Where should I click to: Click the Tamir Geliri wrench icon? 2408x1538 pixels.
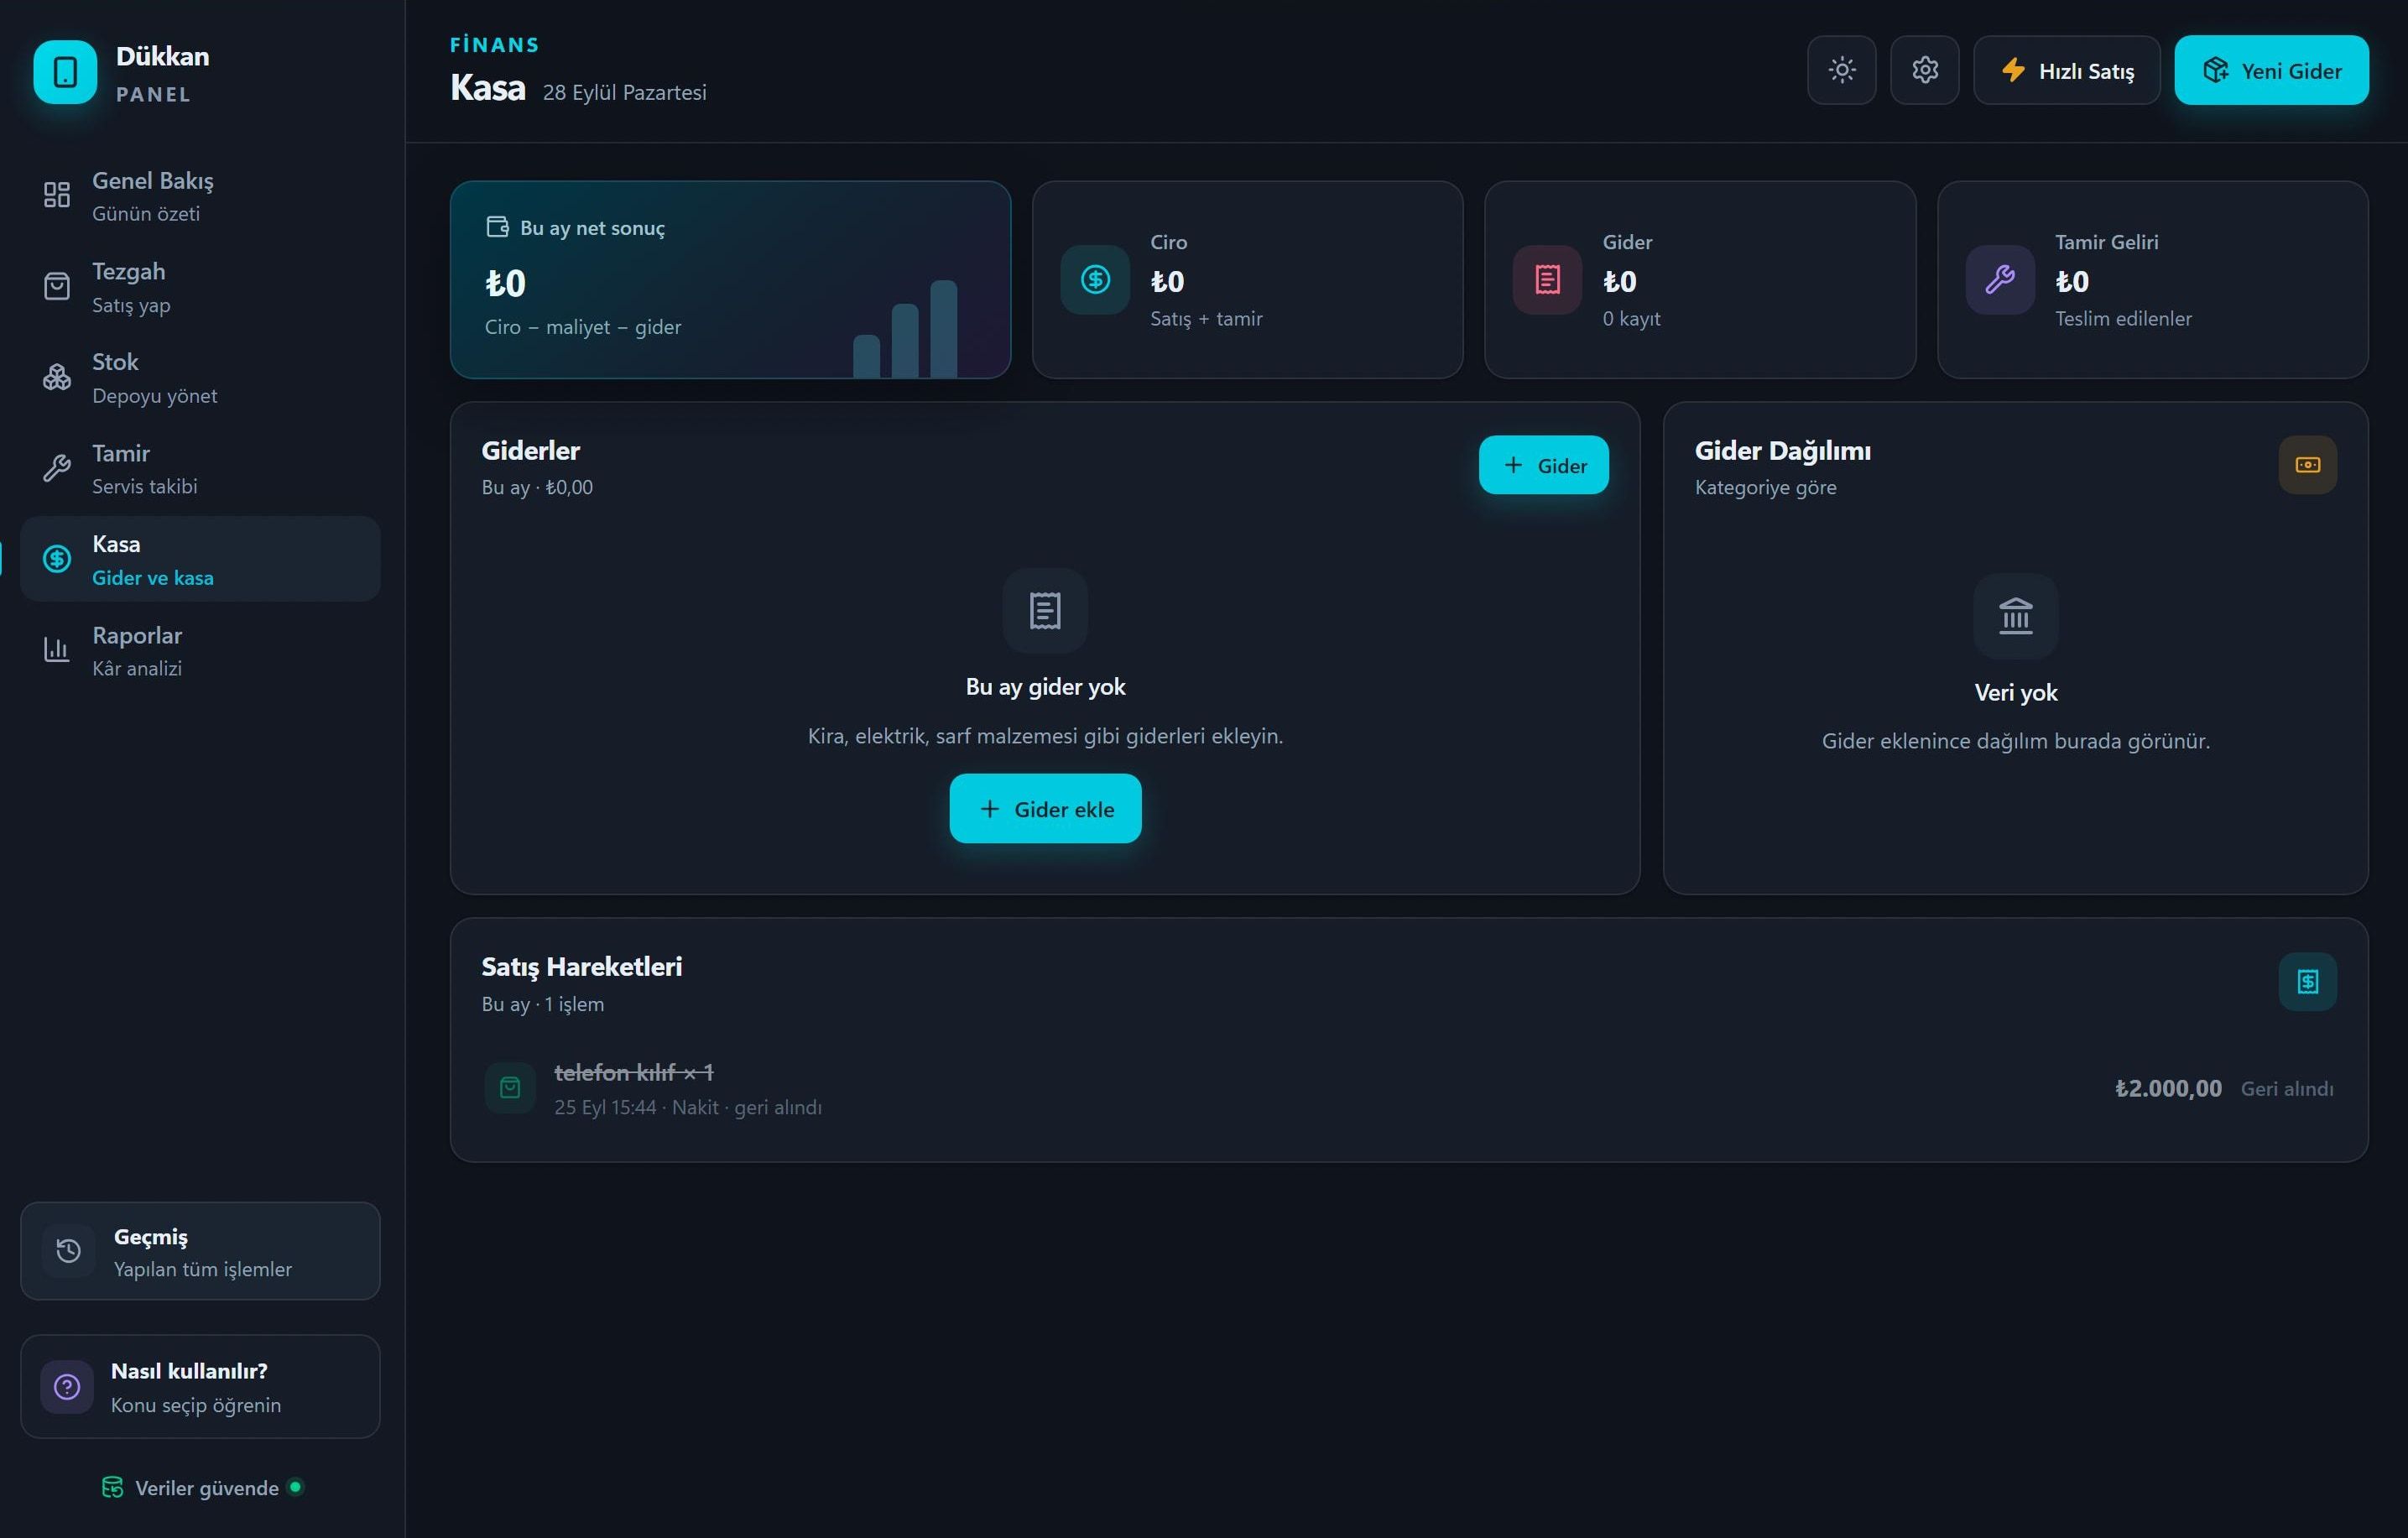(x=1999, y=280)
